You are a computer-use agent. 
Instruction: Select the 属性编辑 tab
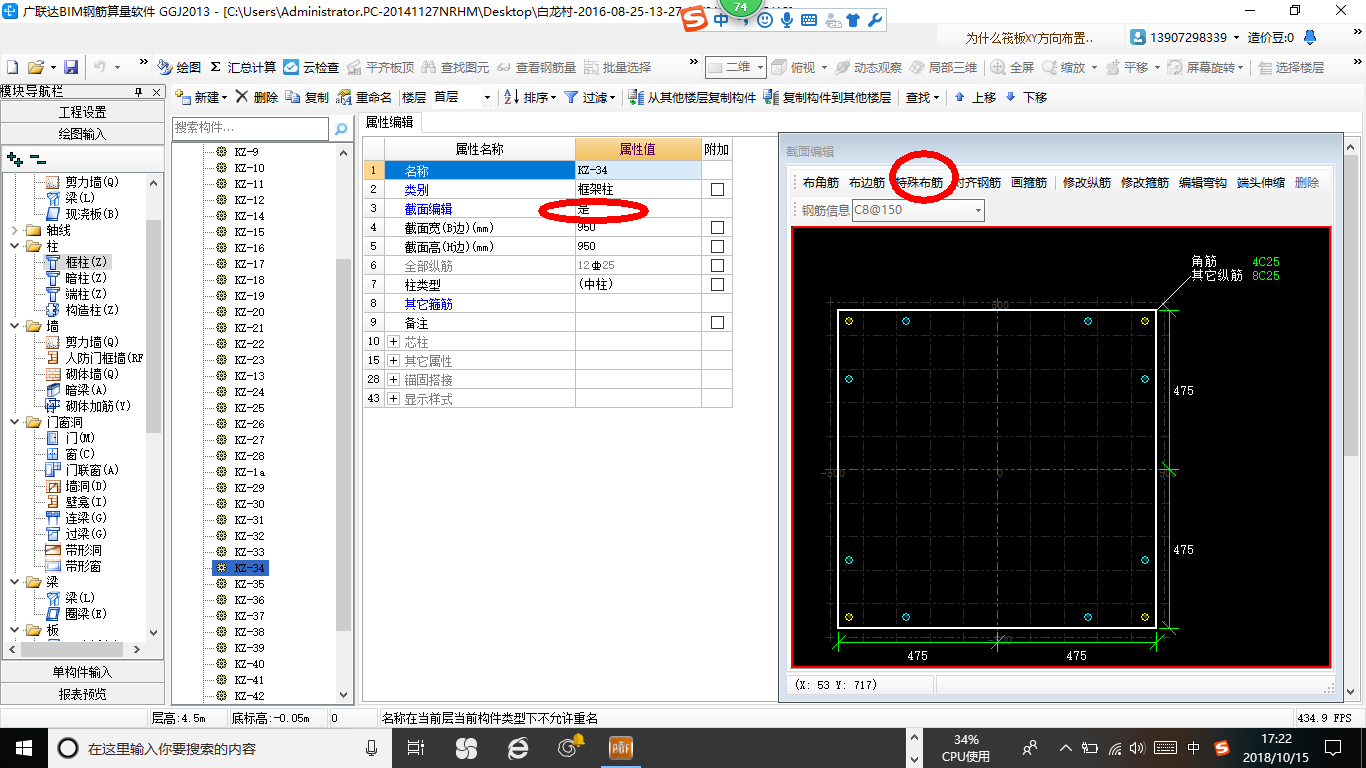[389, 122]
